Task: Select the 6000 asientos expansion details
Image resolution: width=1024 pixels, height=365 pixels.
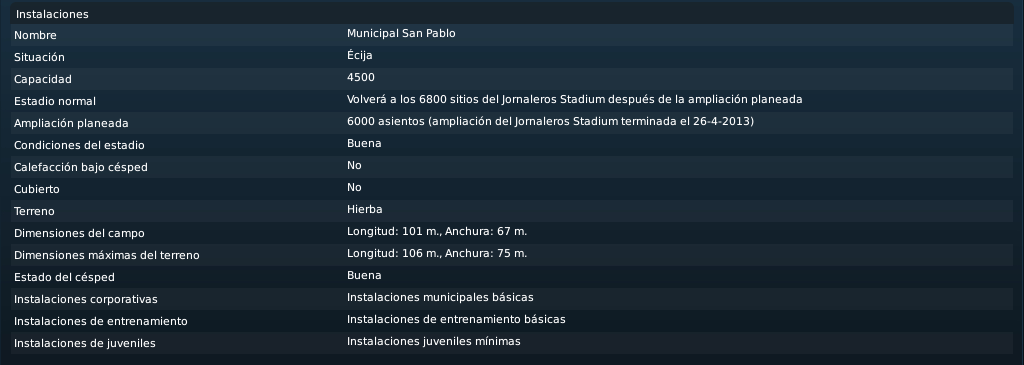Action: click(x=551, y=121)
